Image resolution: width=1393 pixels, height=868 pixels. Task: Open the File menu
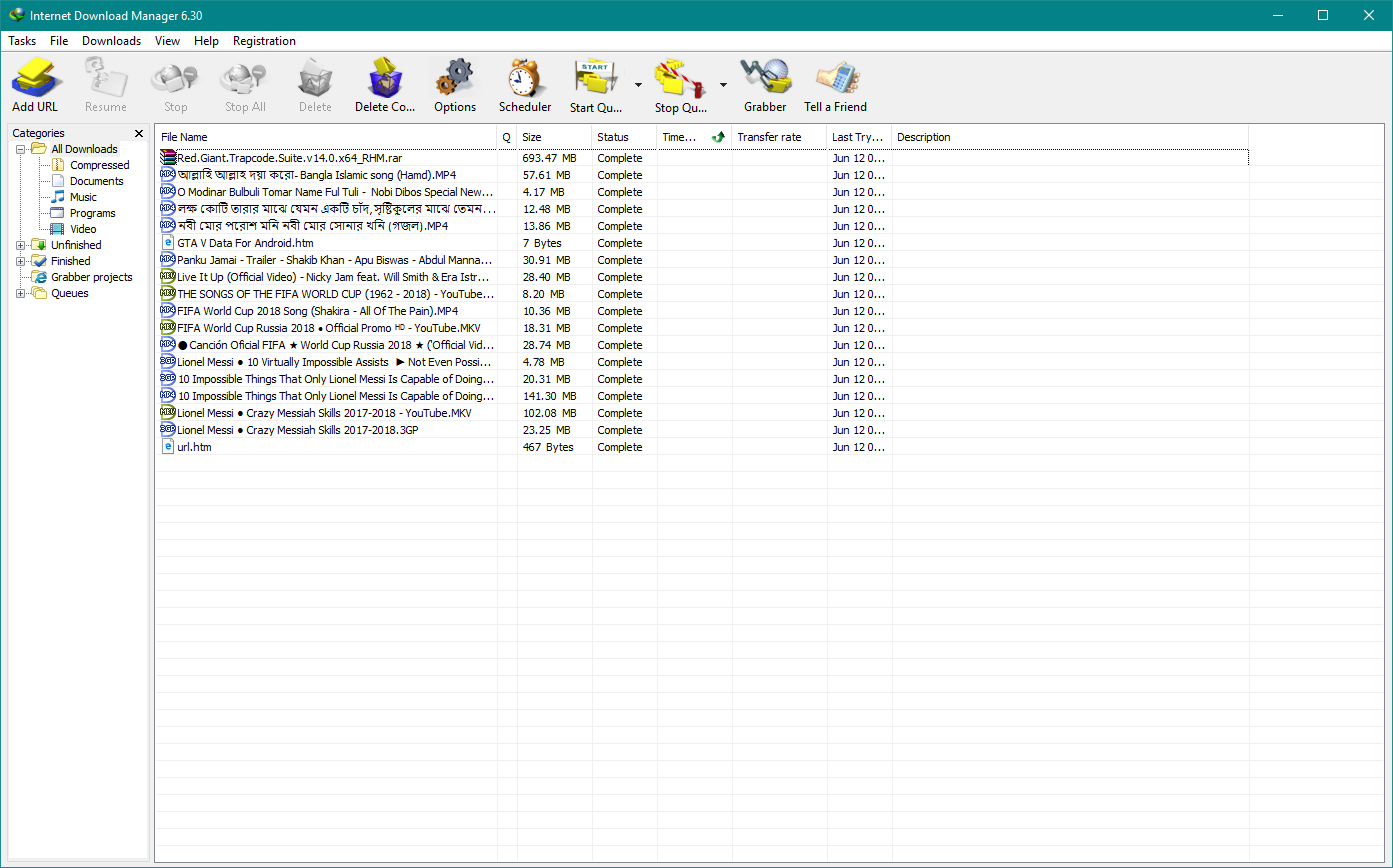[59, 41]
